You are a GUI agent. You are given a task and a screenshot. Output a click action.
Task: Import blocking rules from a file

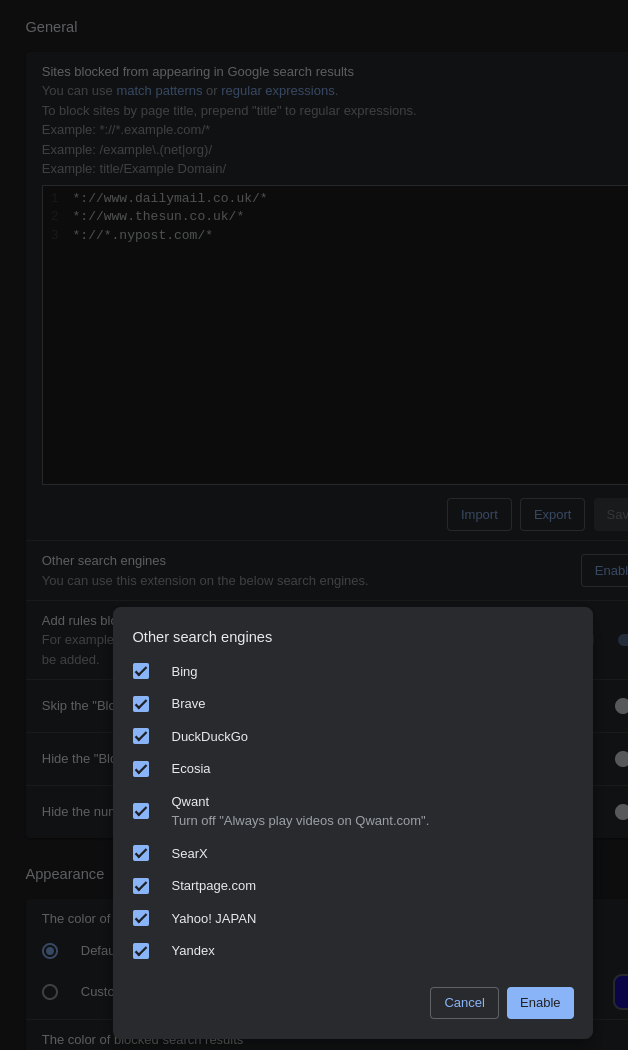pyautogui.click(x=479, y=514)
